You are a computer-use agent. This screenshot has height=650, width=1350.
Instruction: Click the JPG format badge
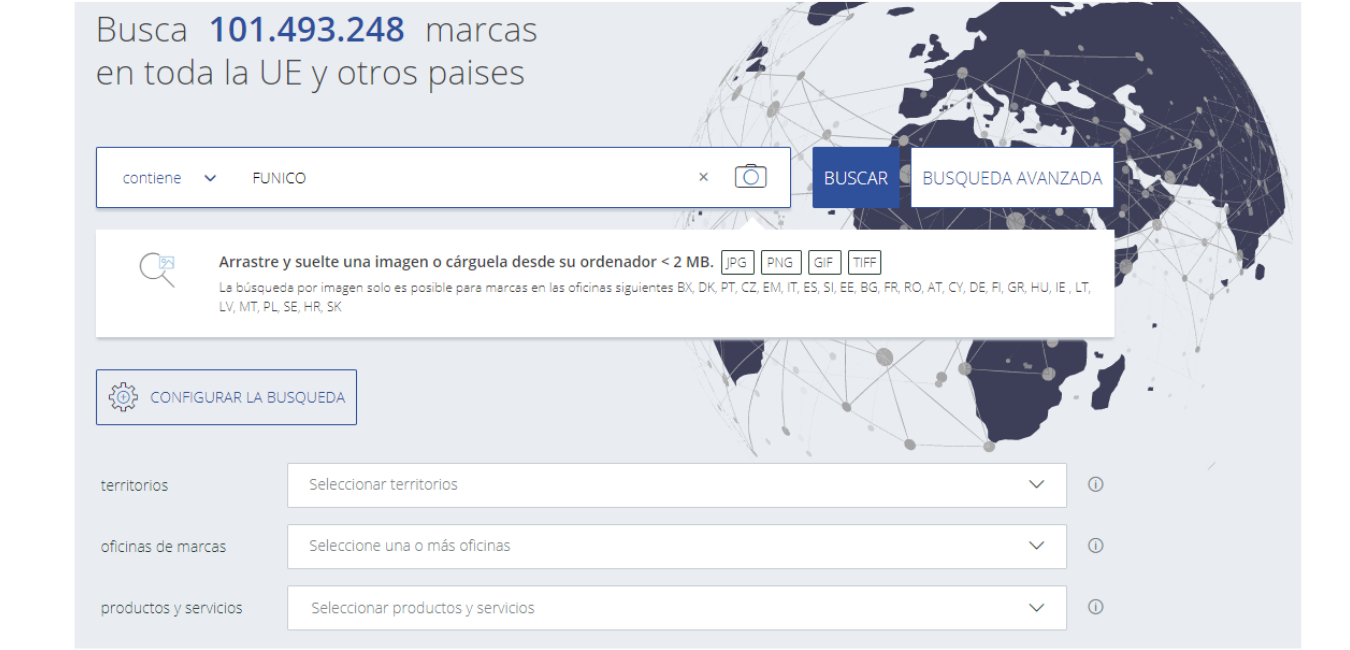coord(737,263)
